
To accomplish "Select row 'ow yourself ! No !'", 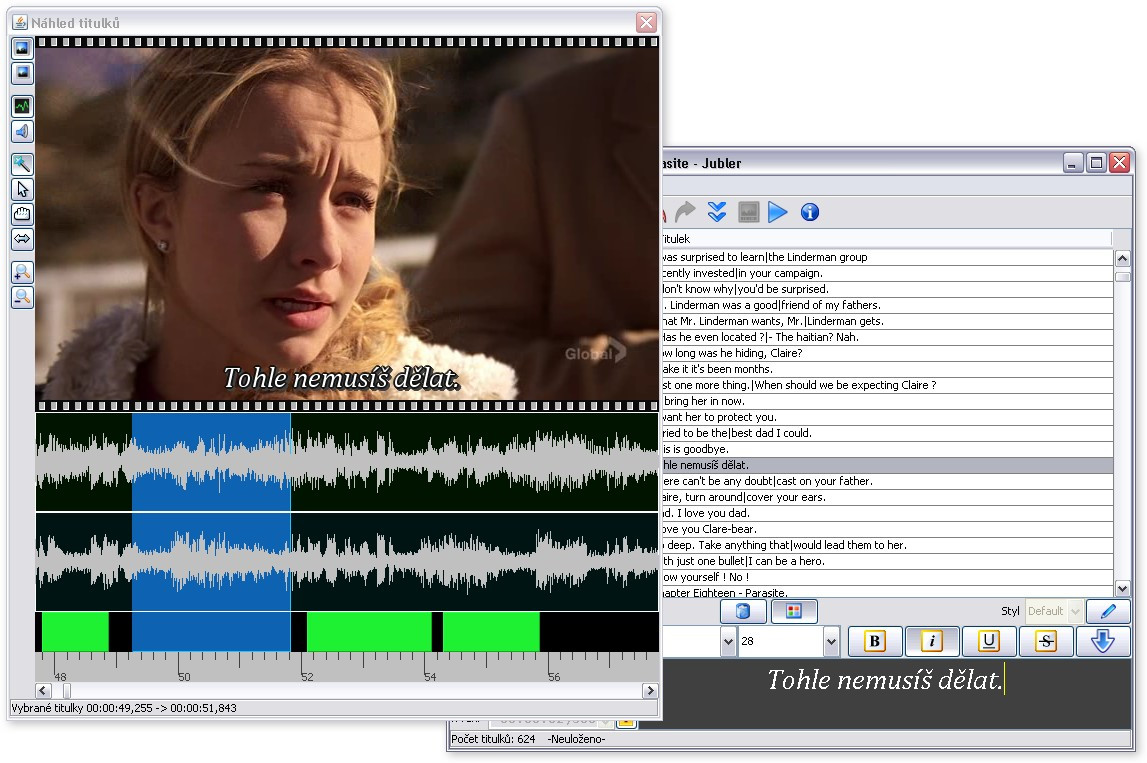I will pyautogui.click(x=887, y=577).
